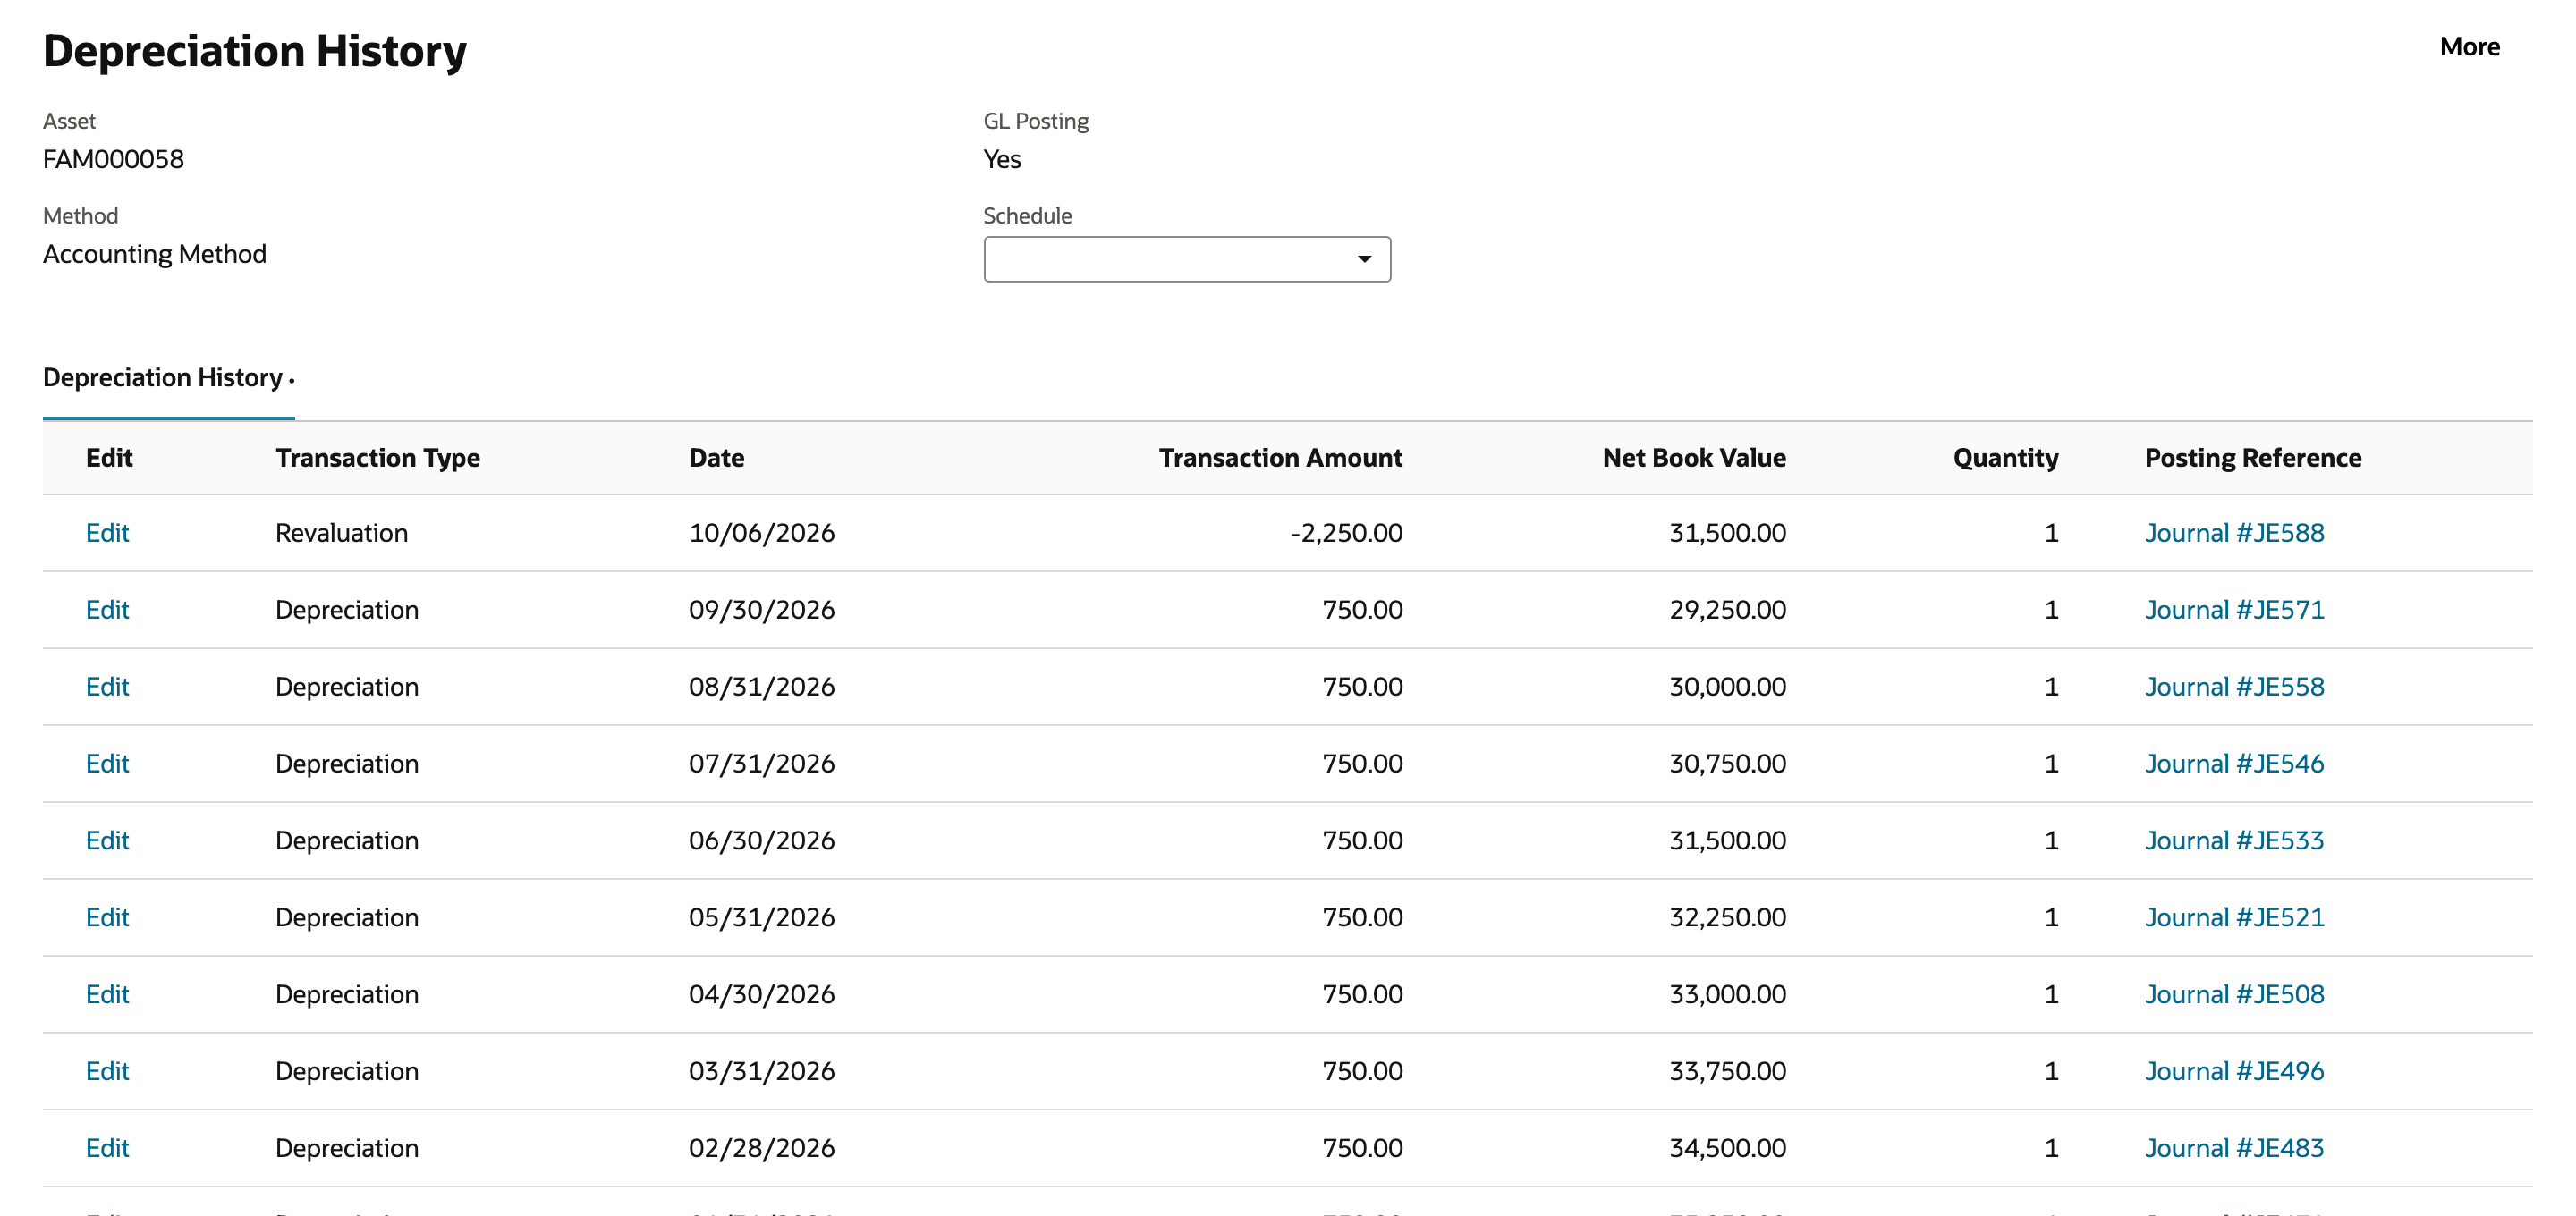Viewport: 2576px width, 1216px height.
Task: Select the asset ID FAM000058
Action: 113,160
